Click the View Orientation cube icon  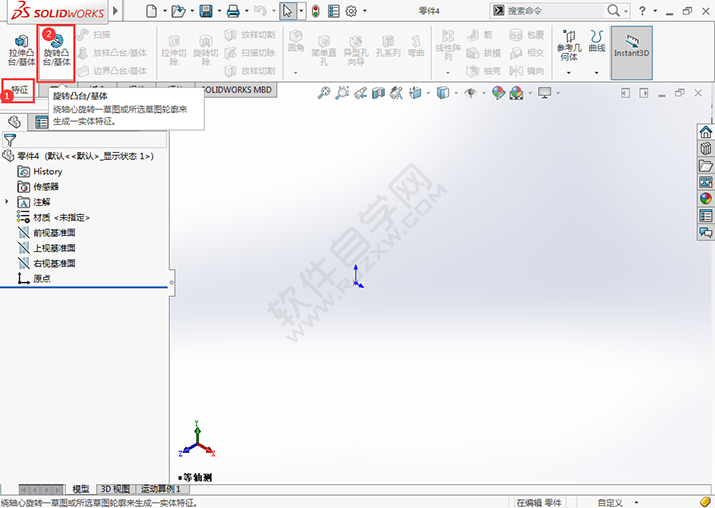415,93
